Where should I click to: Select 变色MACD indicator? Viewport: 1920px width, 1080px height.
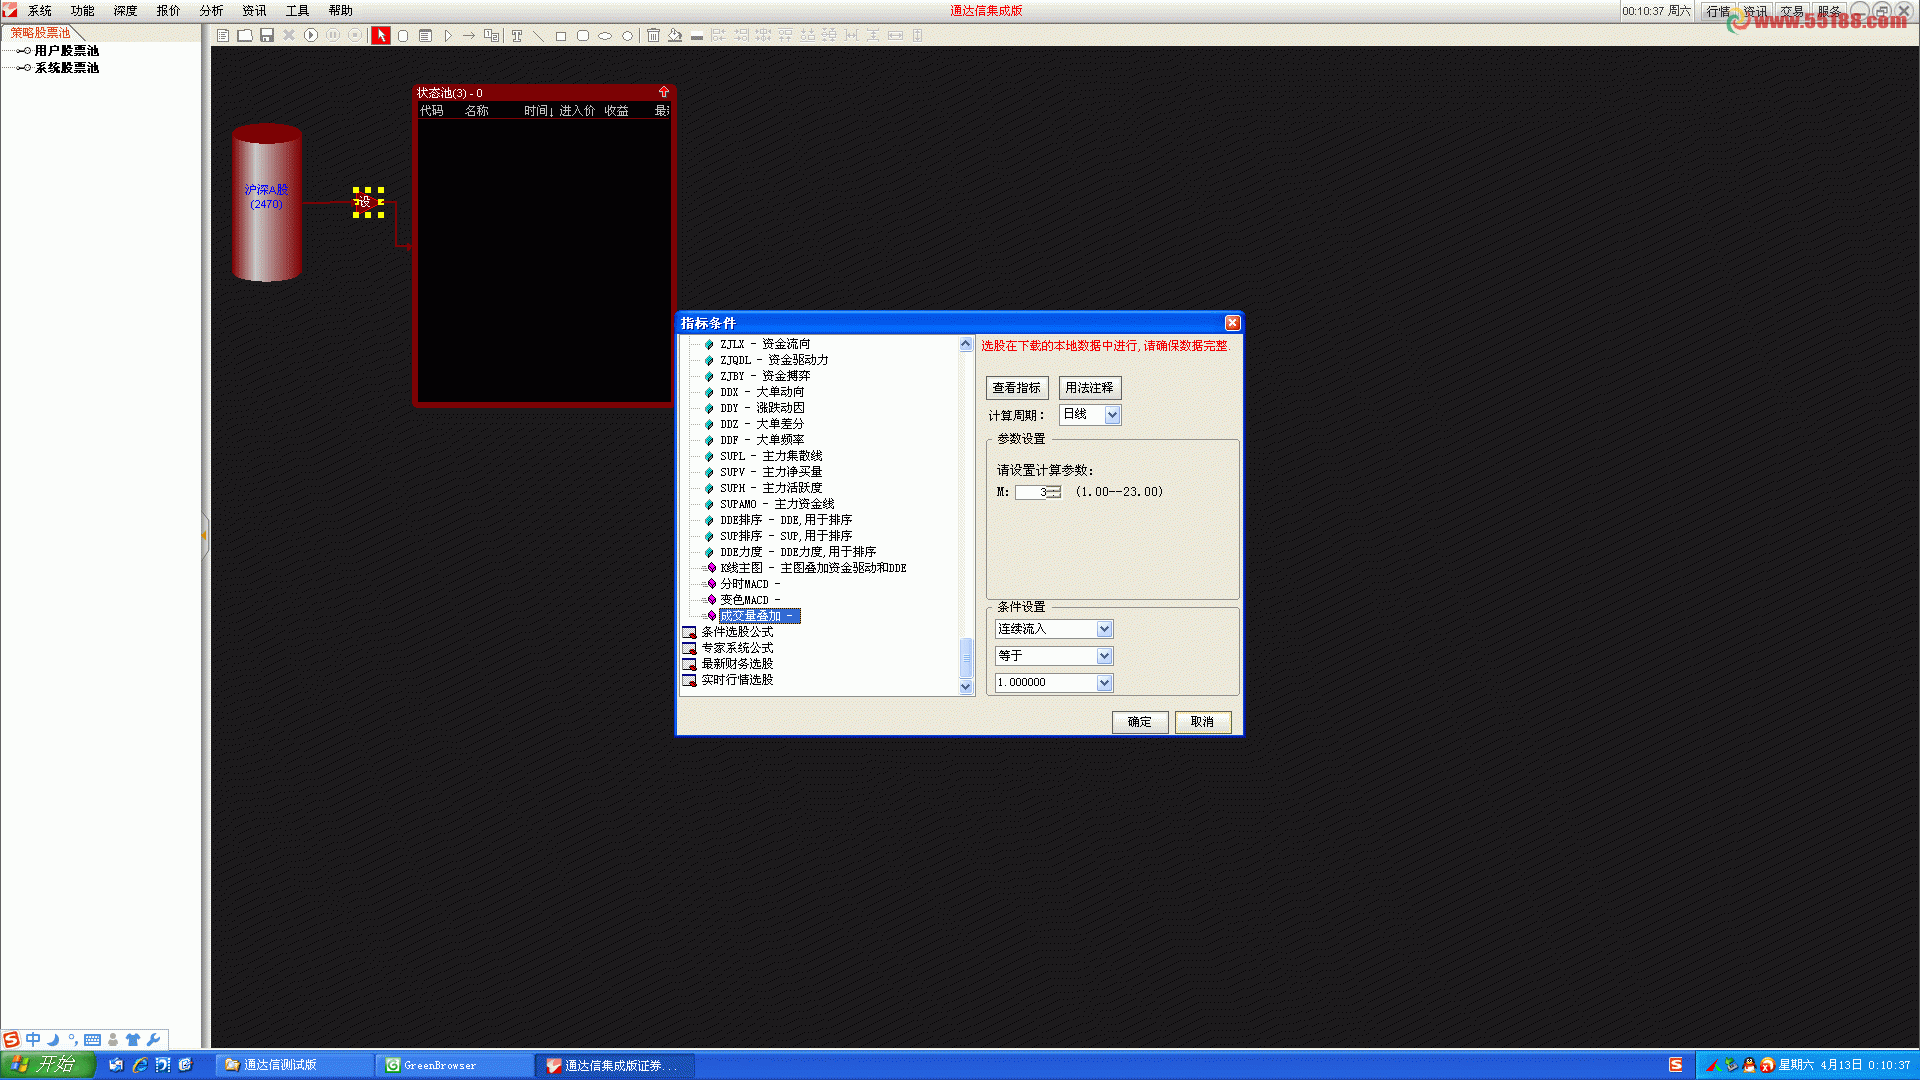pyautogui.click(x=750, y=600)
